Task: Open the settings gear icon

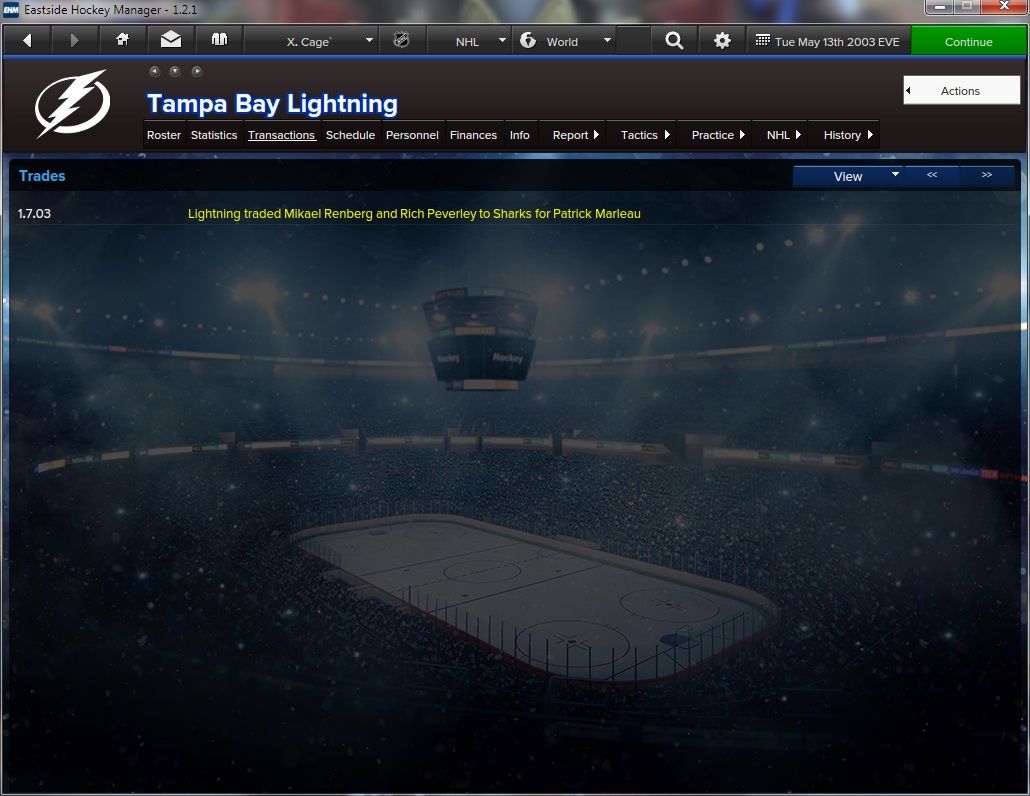Action: tap(722, 41)
